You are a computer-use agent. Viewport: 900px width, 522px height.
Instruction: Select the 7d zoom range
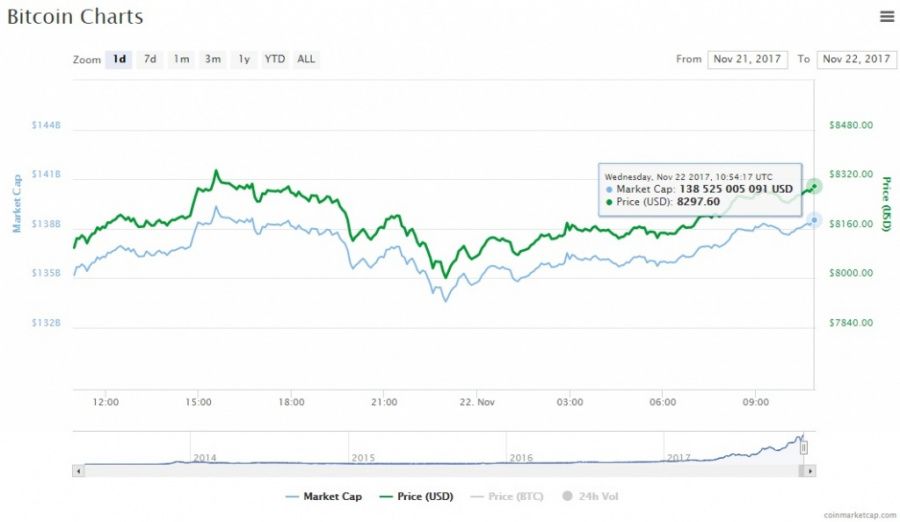click(x=150, y=59)
